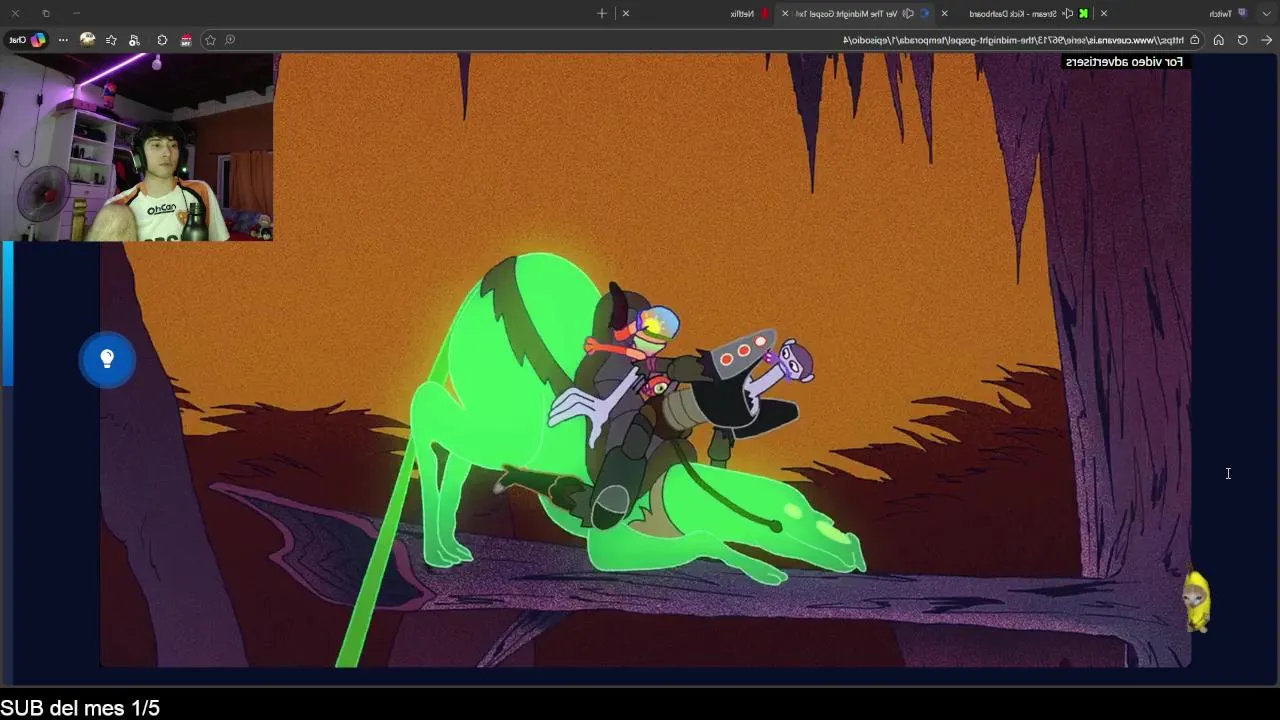Screen dimensions: 1280x720
Task: Open the Extensions puzzle-piece menu
Action: click(162, 40)
